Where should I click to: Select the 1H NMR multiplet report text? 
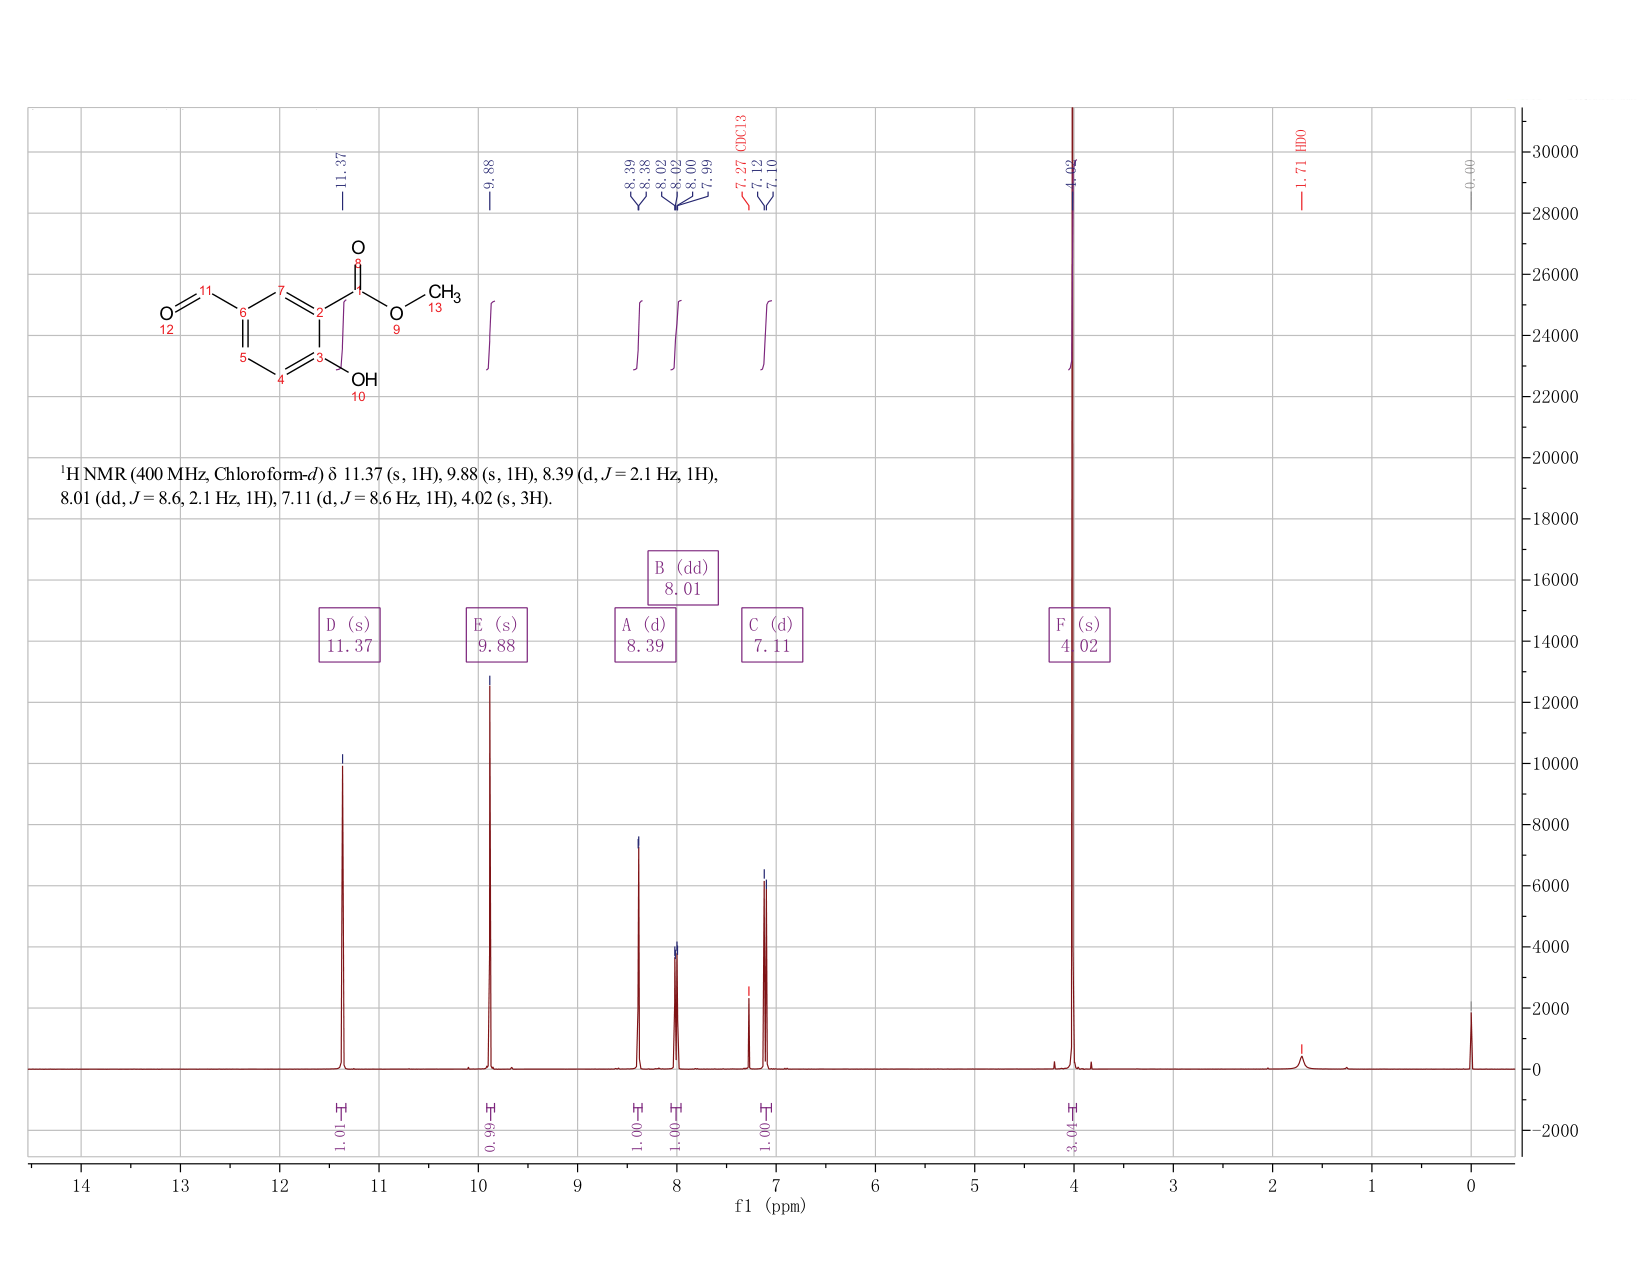(x=389, y=485)
